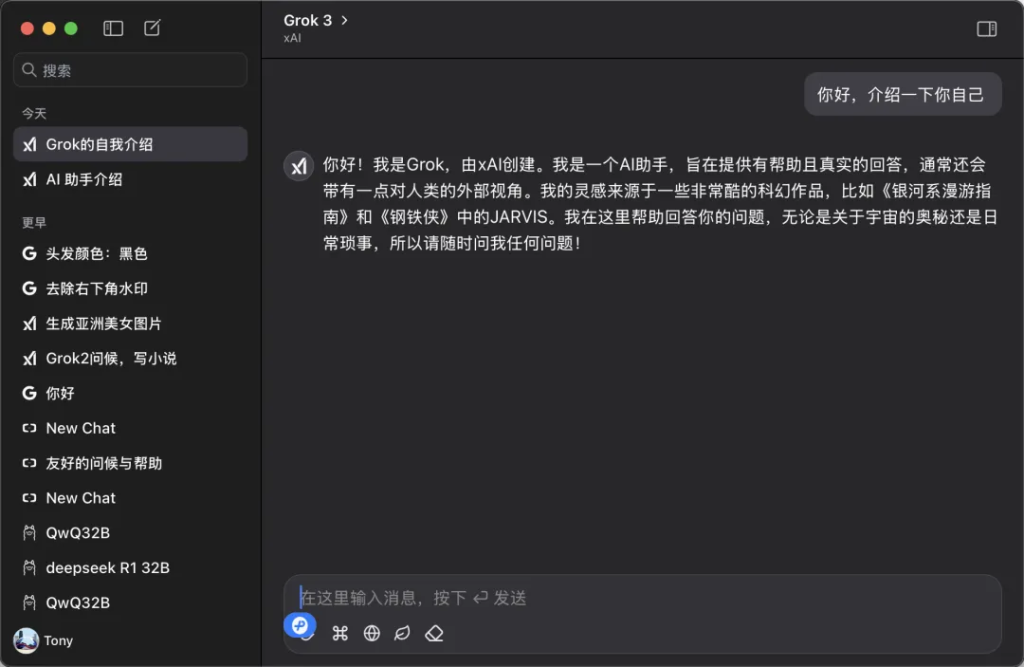This screenshot has height=667, width=1024.
Task: Open the Grok2问候，写小说 conversation
Action: tap(130, 359)
